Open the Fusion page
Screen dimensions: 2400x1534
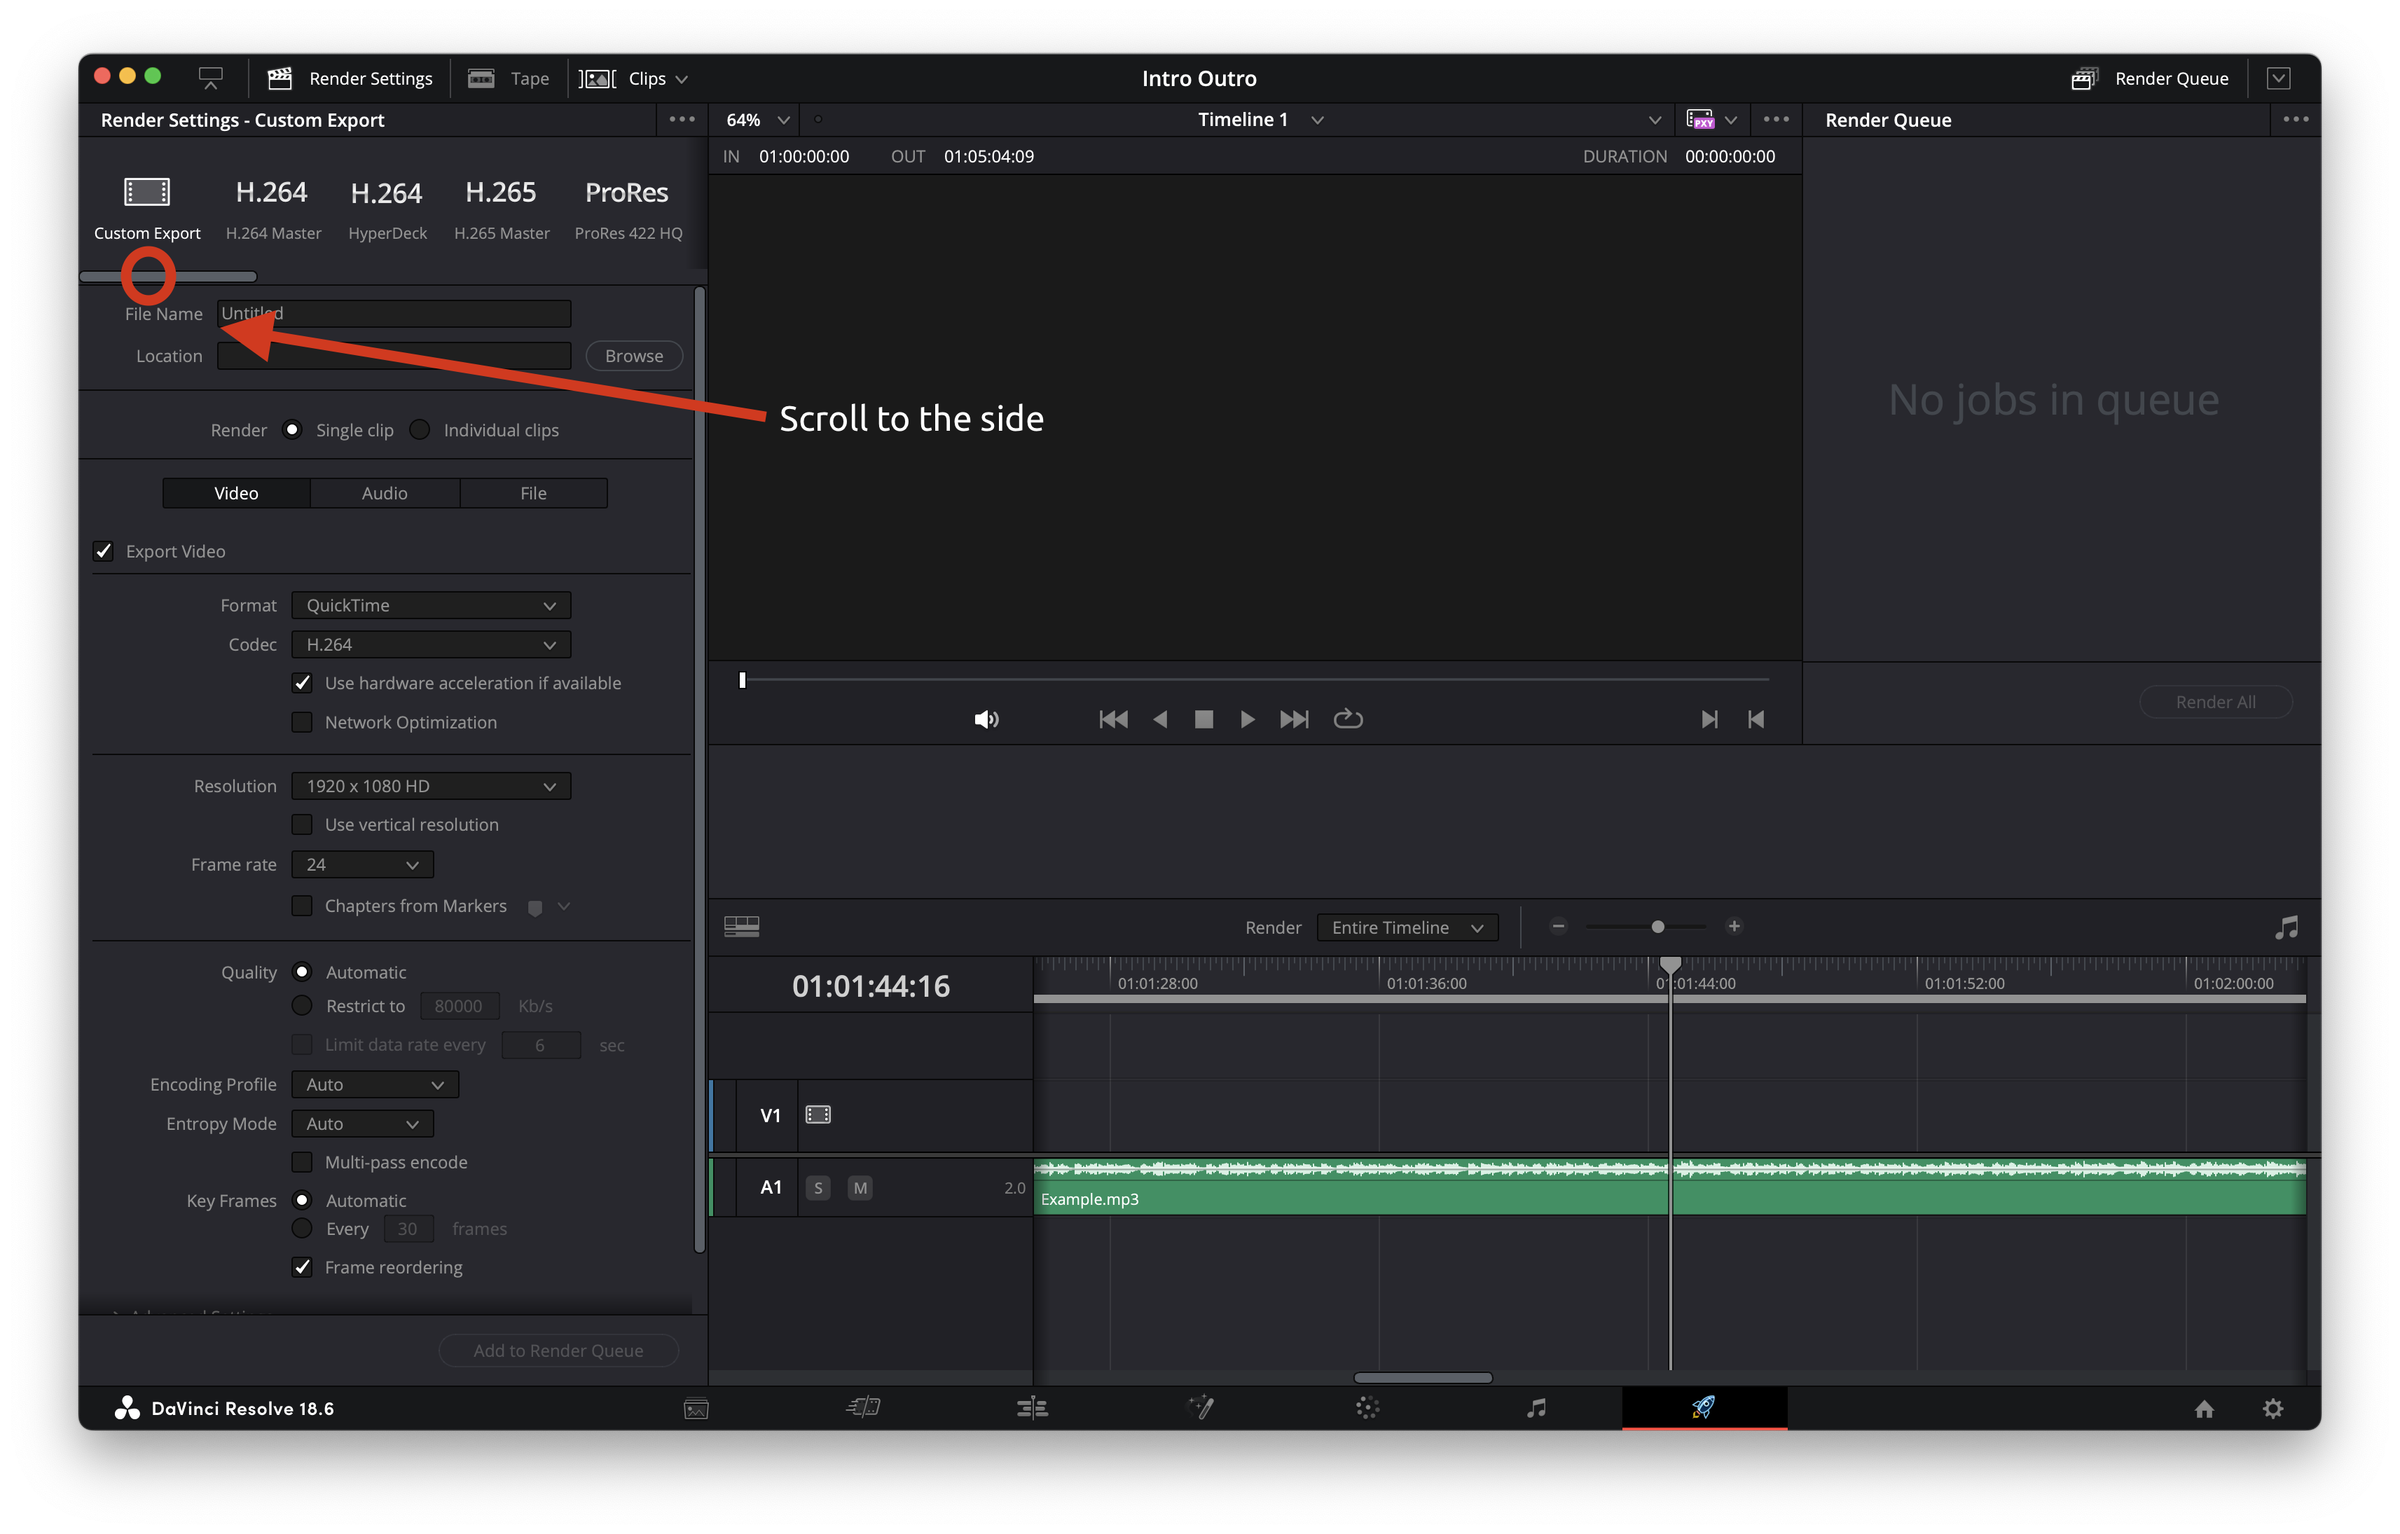(1200, 1408)
